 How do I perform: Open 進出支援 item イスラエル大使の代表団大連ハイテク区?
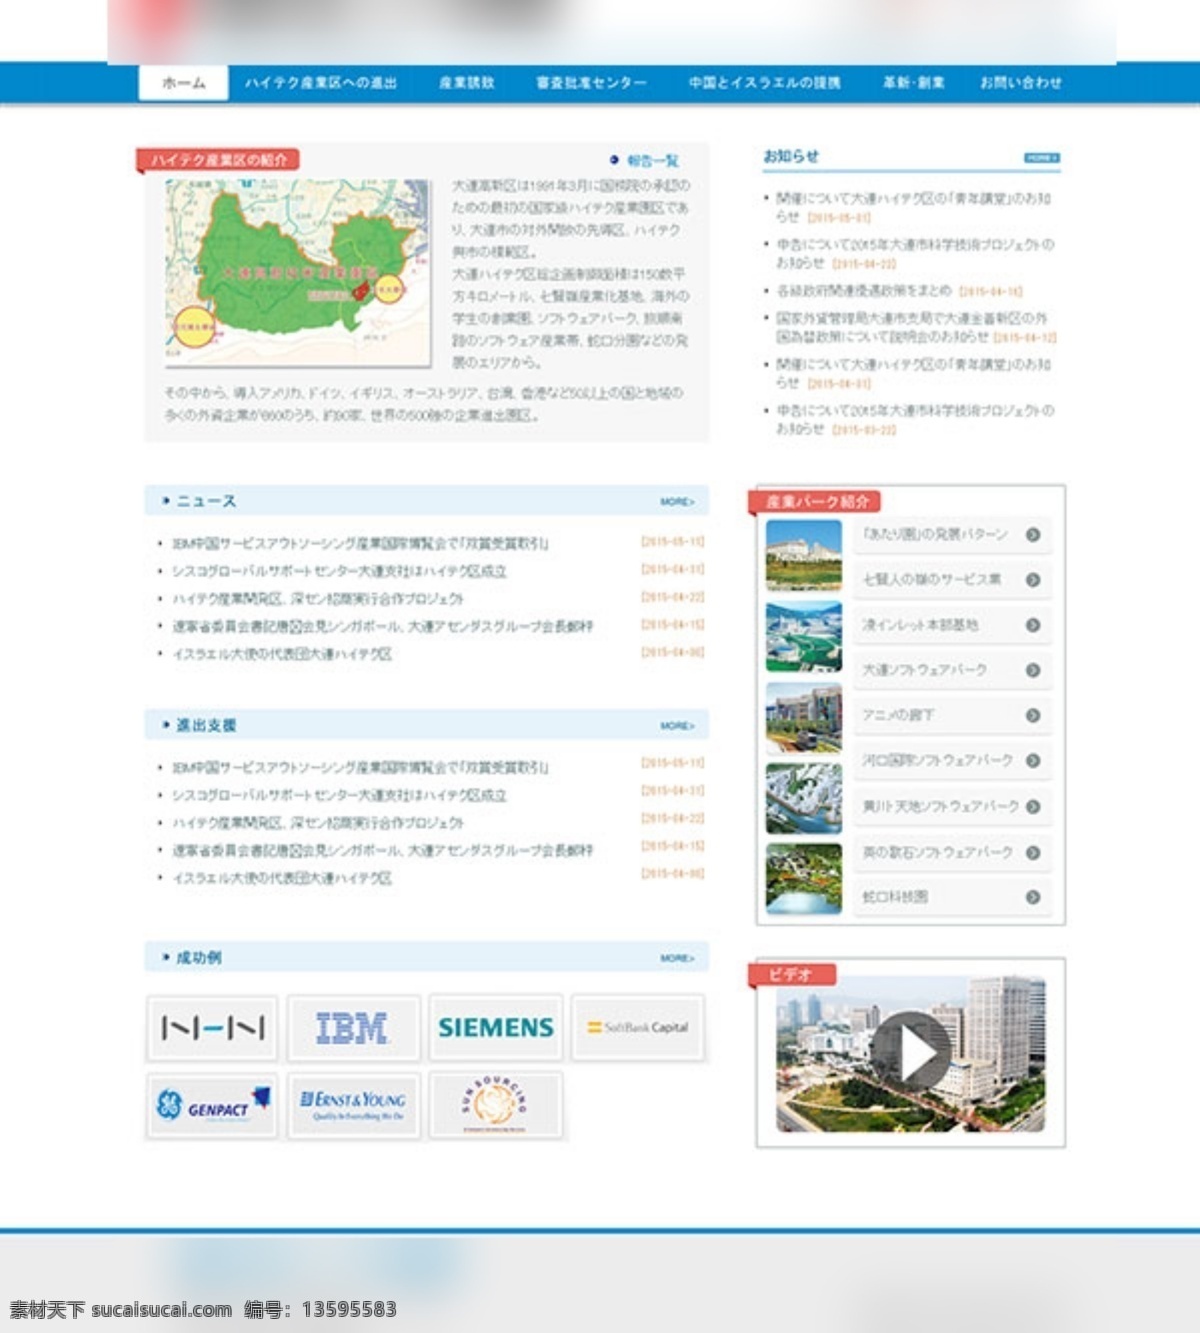[282, 878]
